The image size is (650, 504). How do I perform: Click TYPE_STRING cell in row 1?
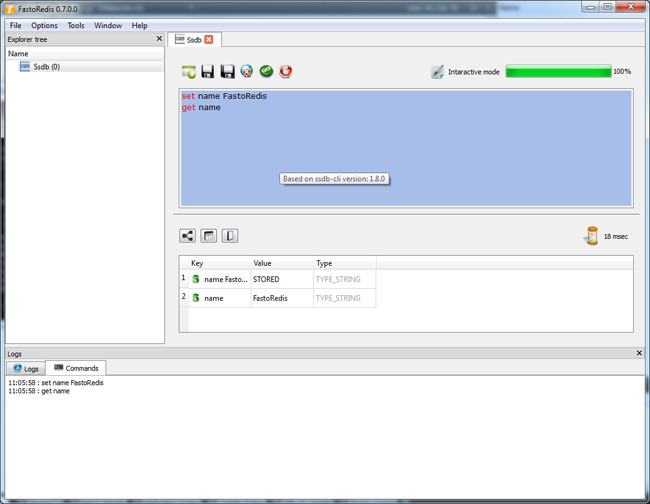(x=345, y=279)
